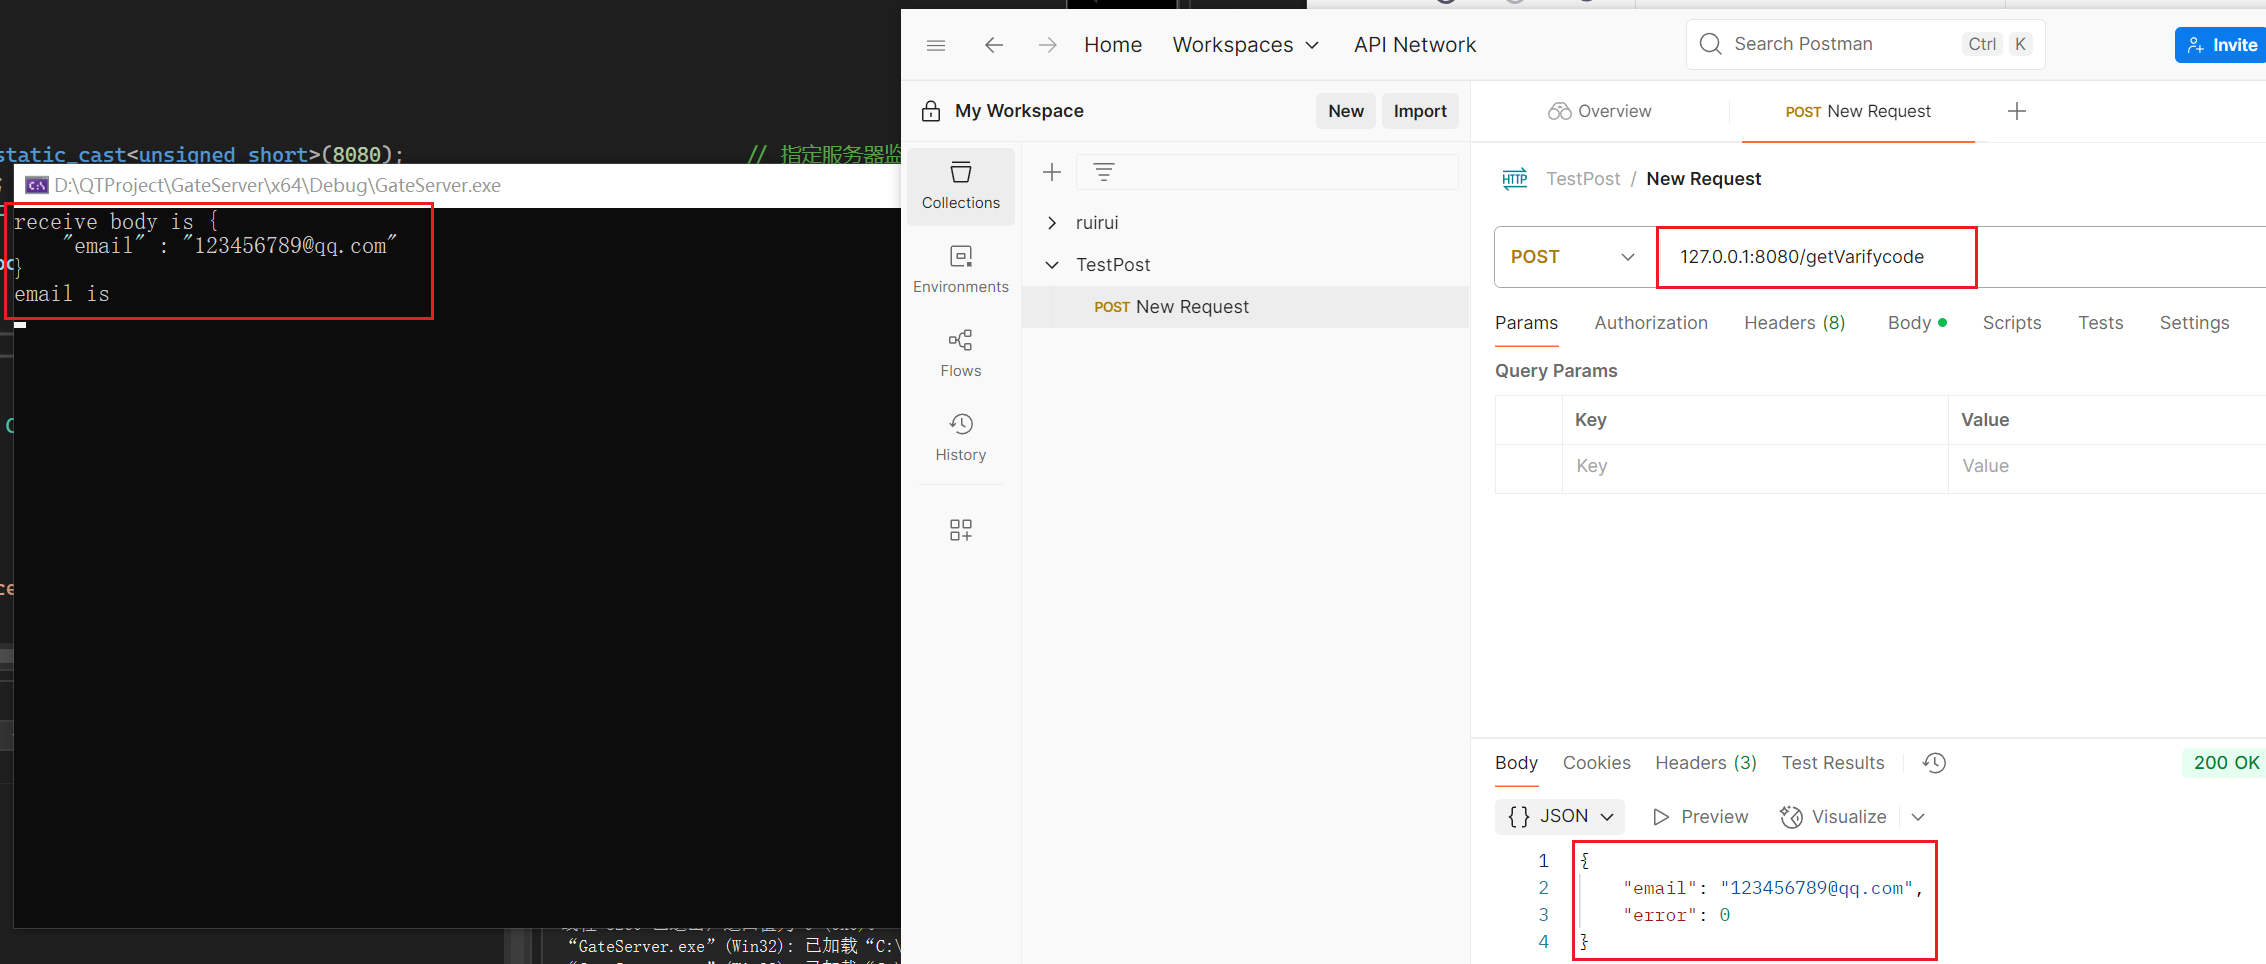
Task: Open the Collections sidebar panel
Action: click(x=960, y=186)
